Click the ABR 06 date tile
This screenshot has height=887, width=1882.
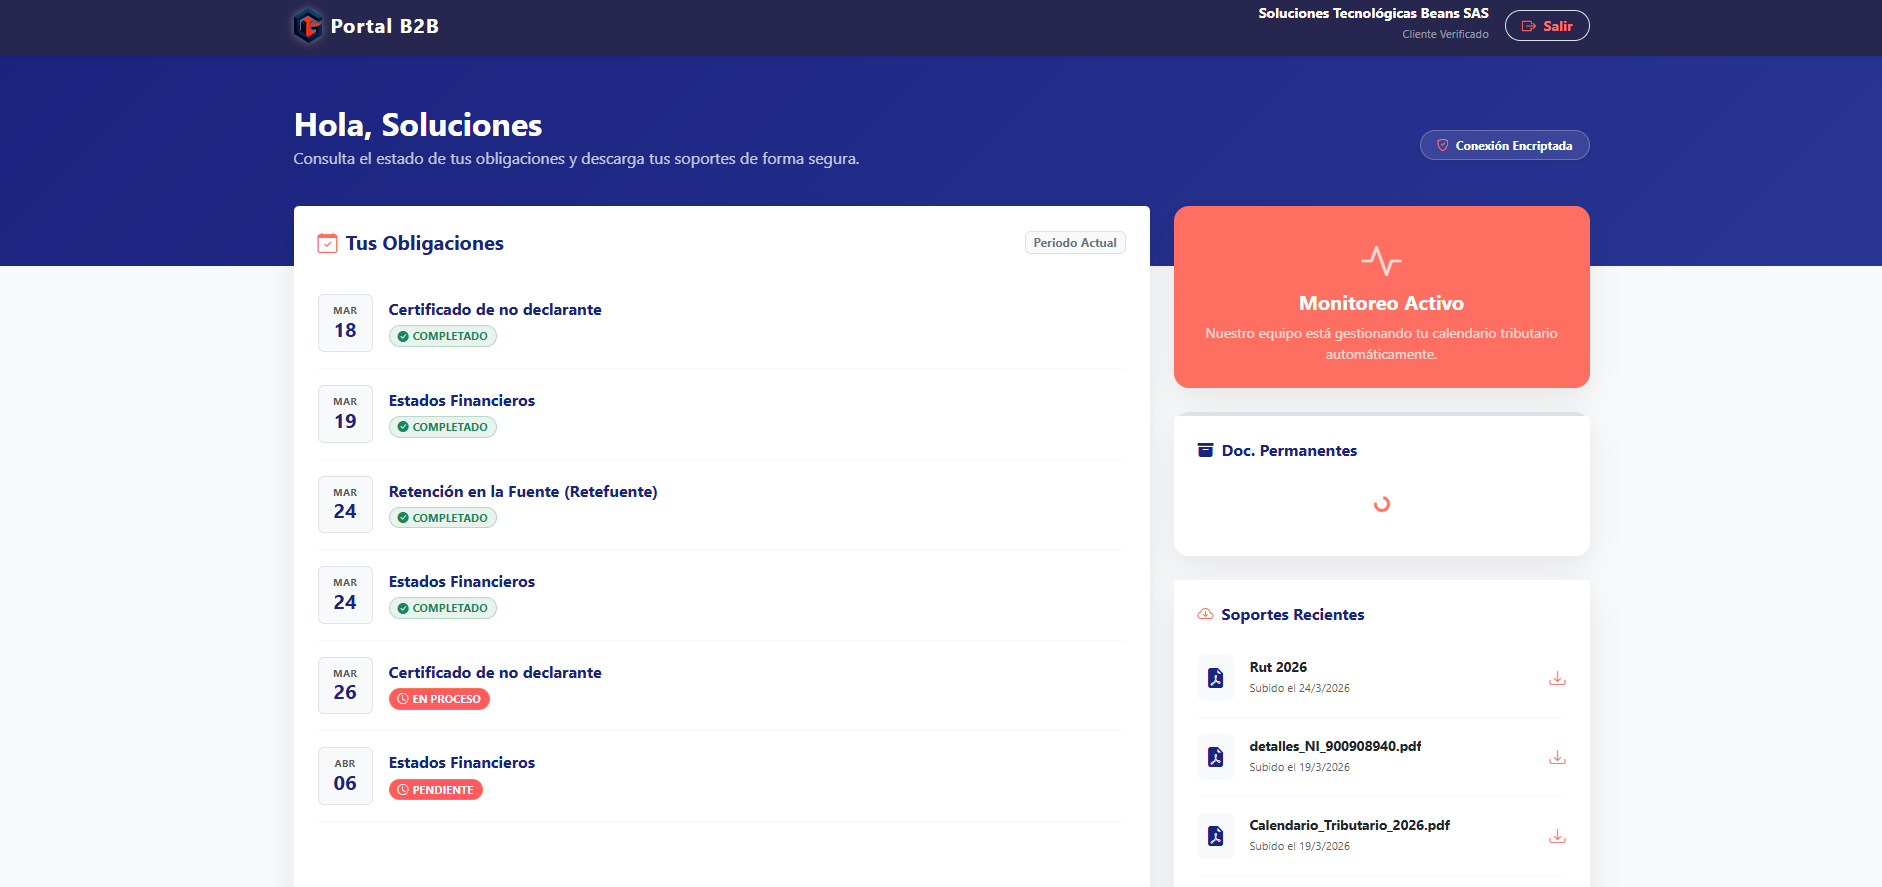(x=345, y=776)
